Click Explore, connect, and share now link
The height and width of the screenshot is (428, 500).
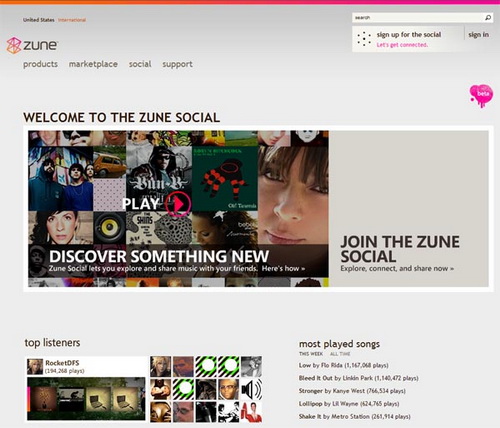397,268
